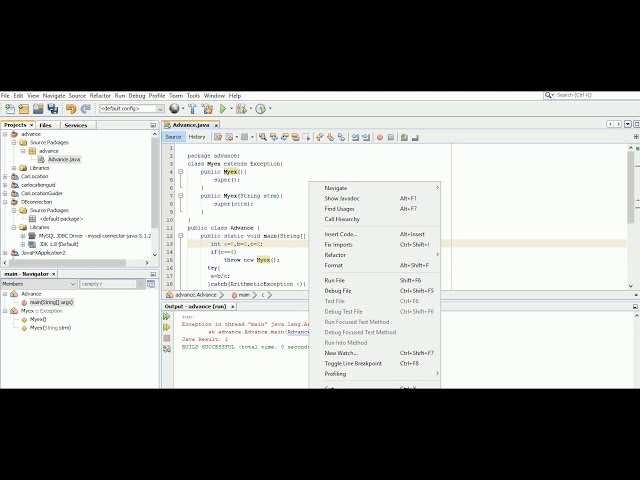Choose Toggle Line Breakpoint in context menu
640x480 pixels.
pyautogui.click(x=374, y=363)
